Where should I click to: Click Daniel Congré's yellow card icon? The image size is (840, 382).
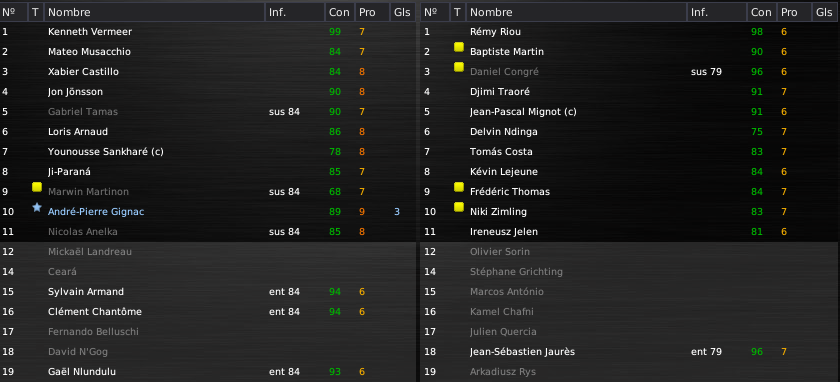click(459, 67)
